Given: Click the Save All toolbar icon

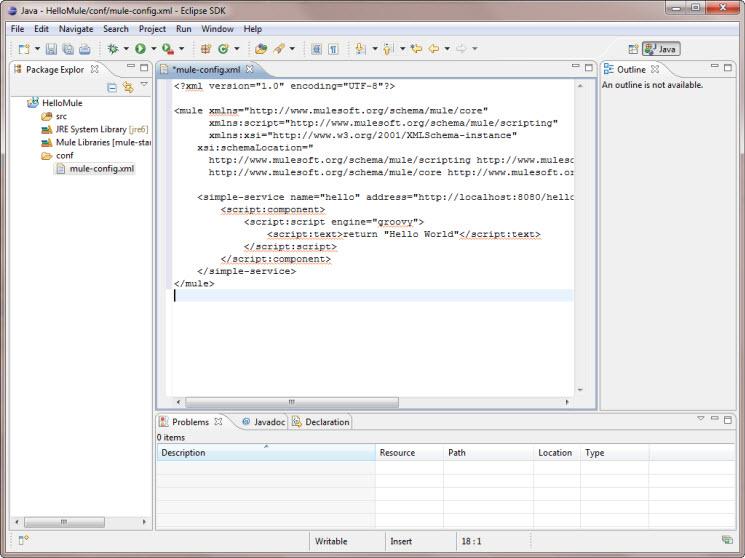Looking at the screenshot, I should coord(68,48).
